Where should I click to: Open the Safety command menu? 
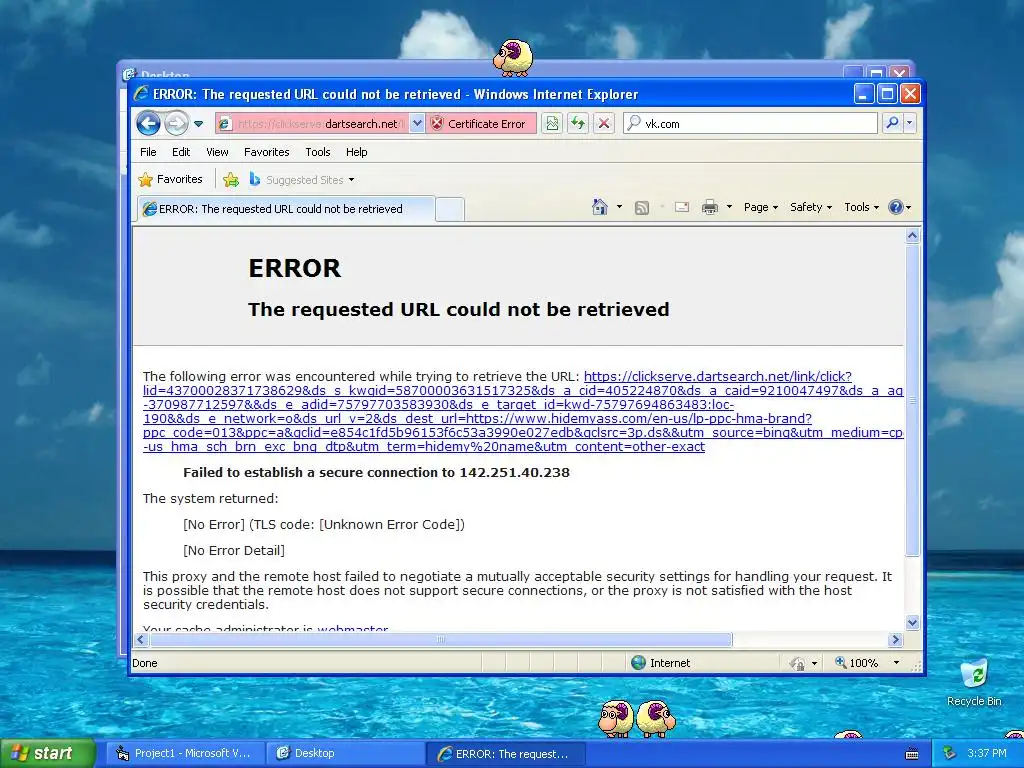click(810, 207)
